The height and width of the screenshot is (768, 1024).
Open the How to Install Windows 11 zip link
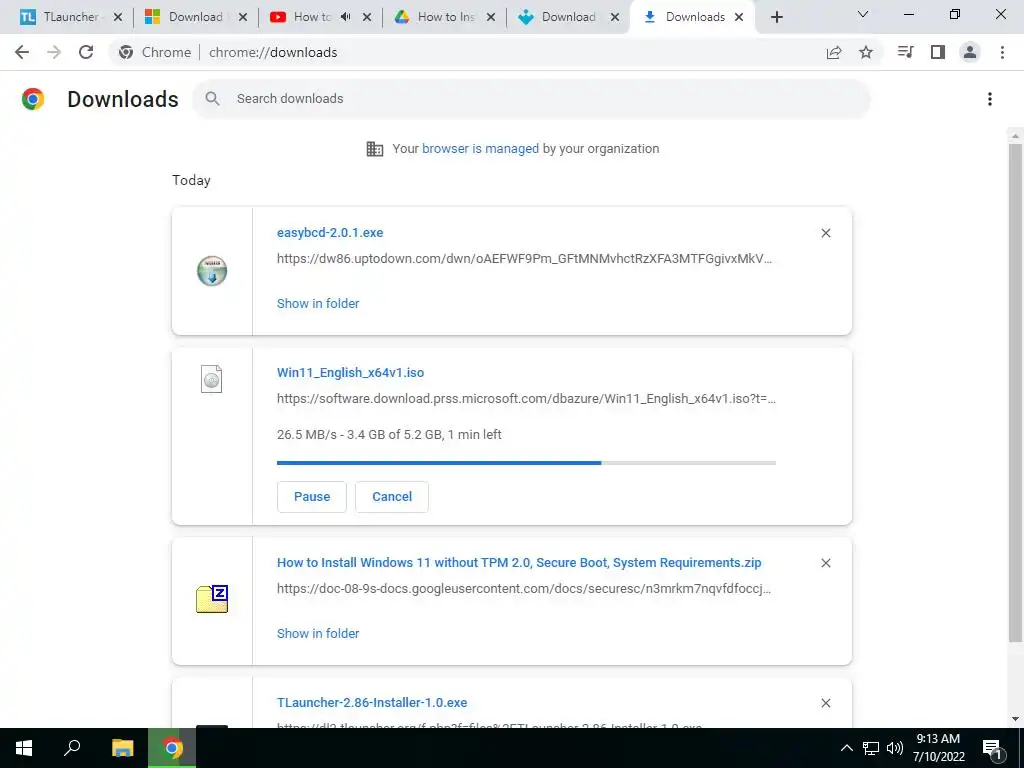pyautogui.click(x=519, y=562)
